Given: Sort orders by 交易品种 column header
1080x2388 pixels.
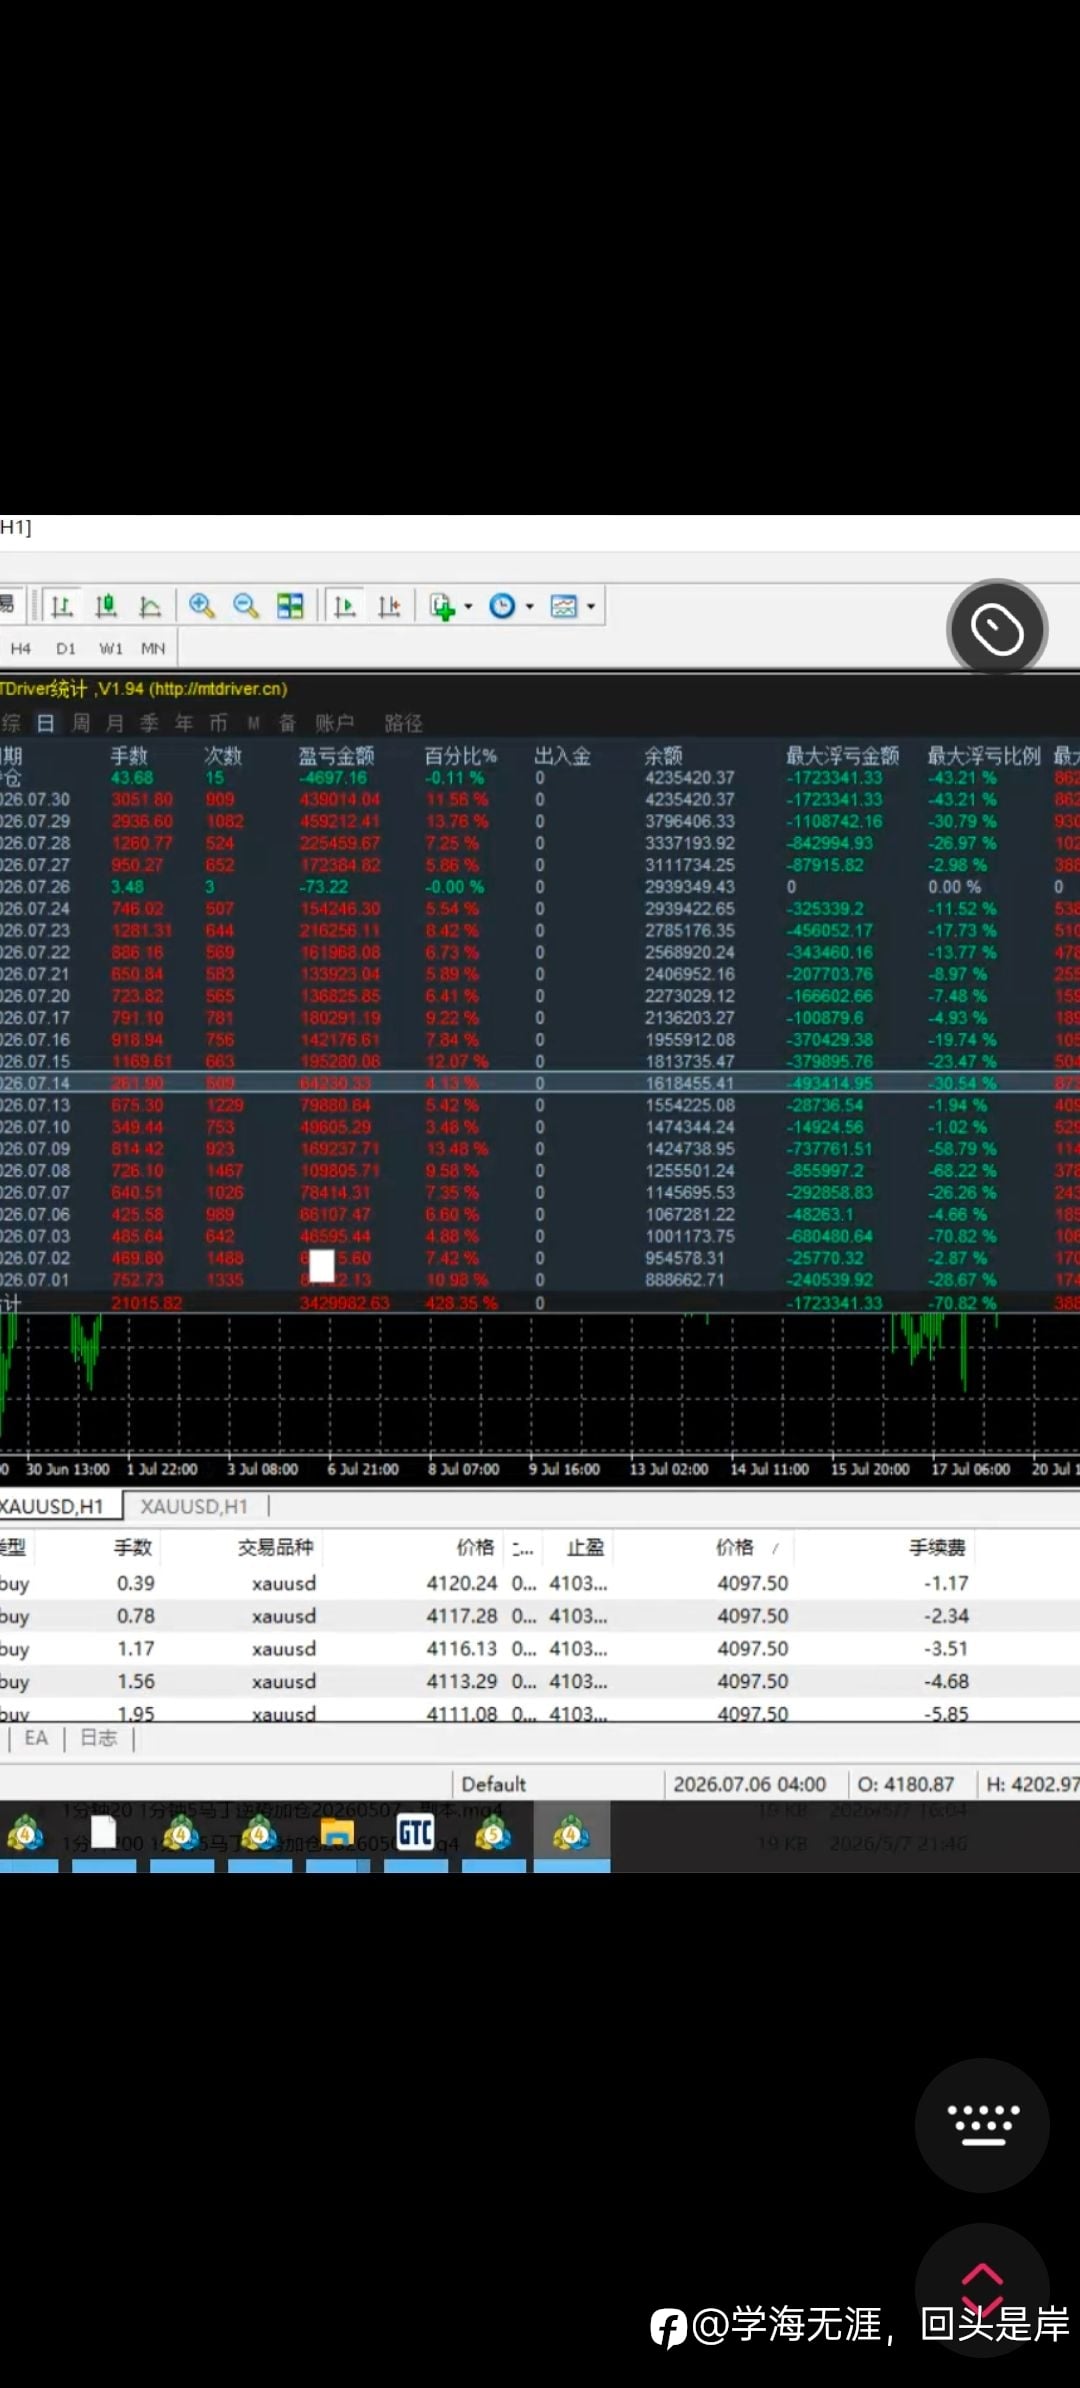Looking at the screenshot, I should [x=276, y=1547].
